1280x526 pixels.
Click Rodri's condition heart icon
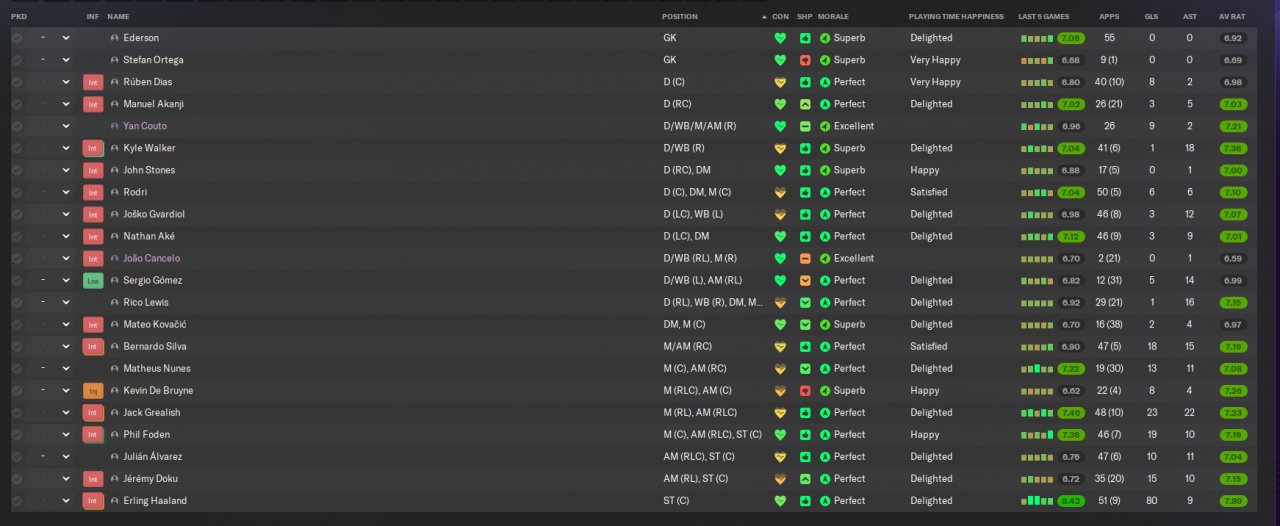tap(780, 192)
